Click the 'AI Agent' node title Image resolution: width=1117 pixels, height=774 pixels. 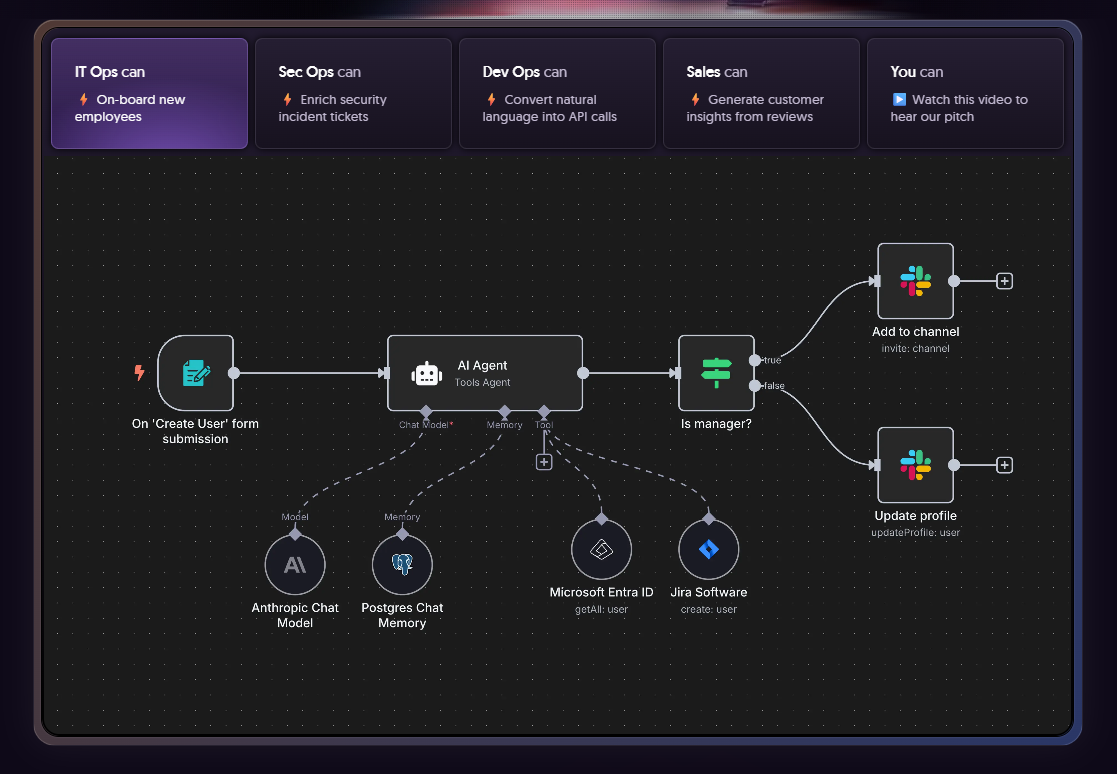[482, 365]
